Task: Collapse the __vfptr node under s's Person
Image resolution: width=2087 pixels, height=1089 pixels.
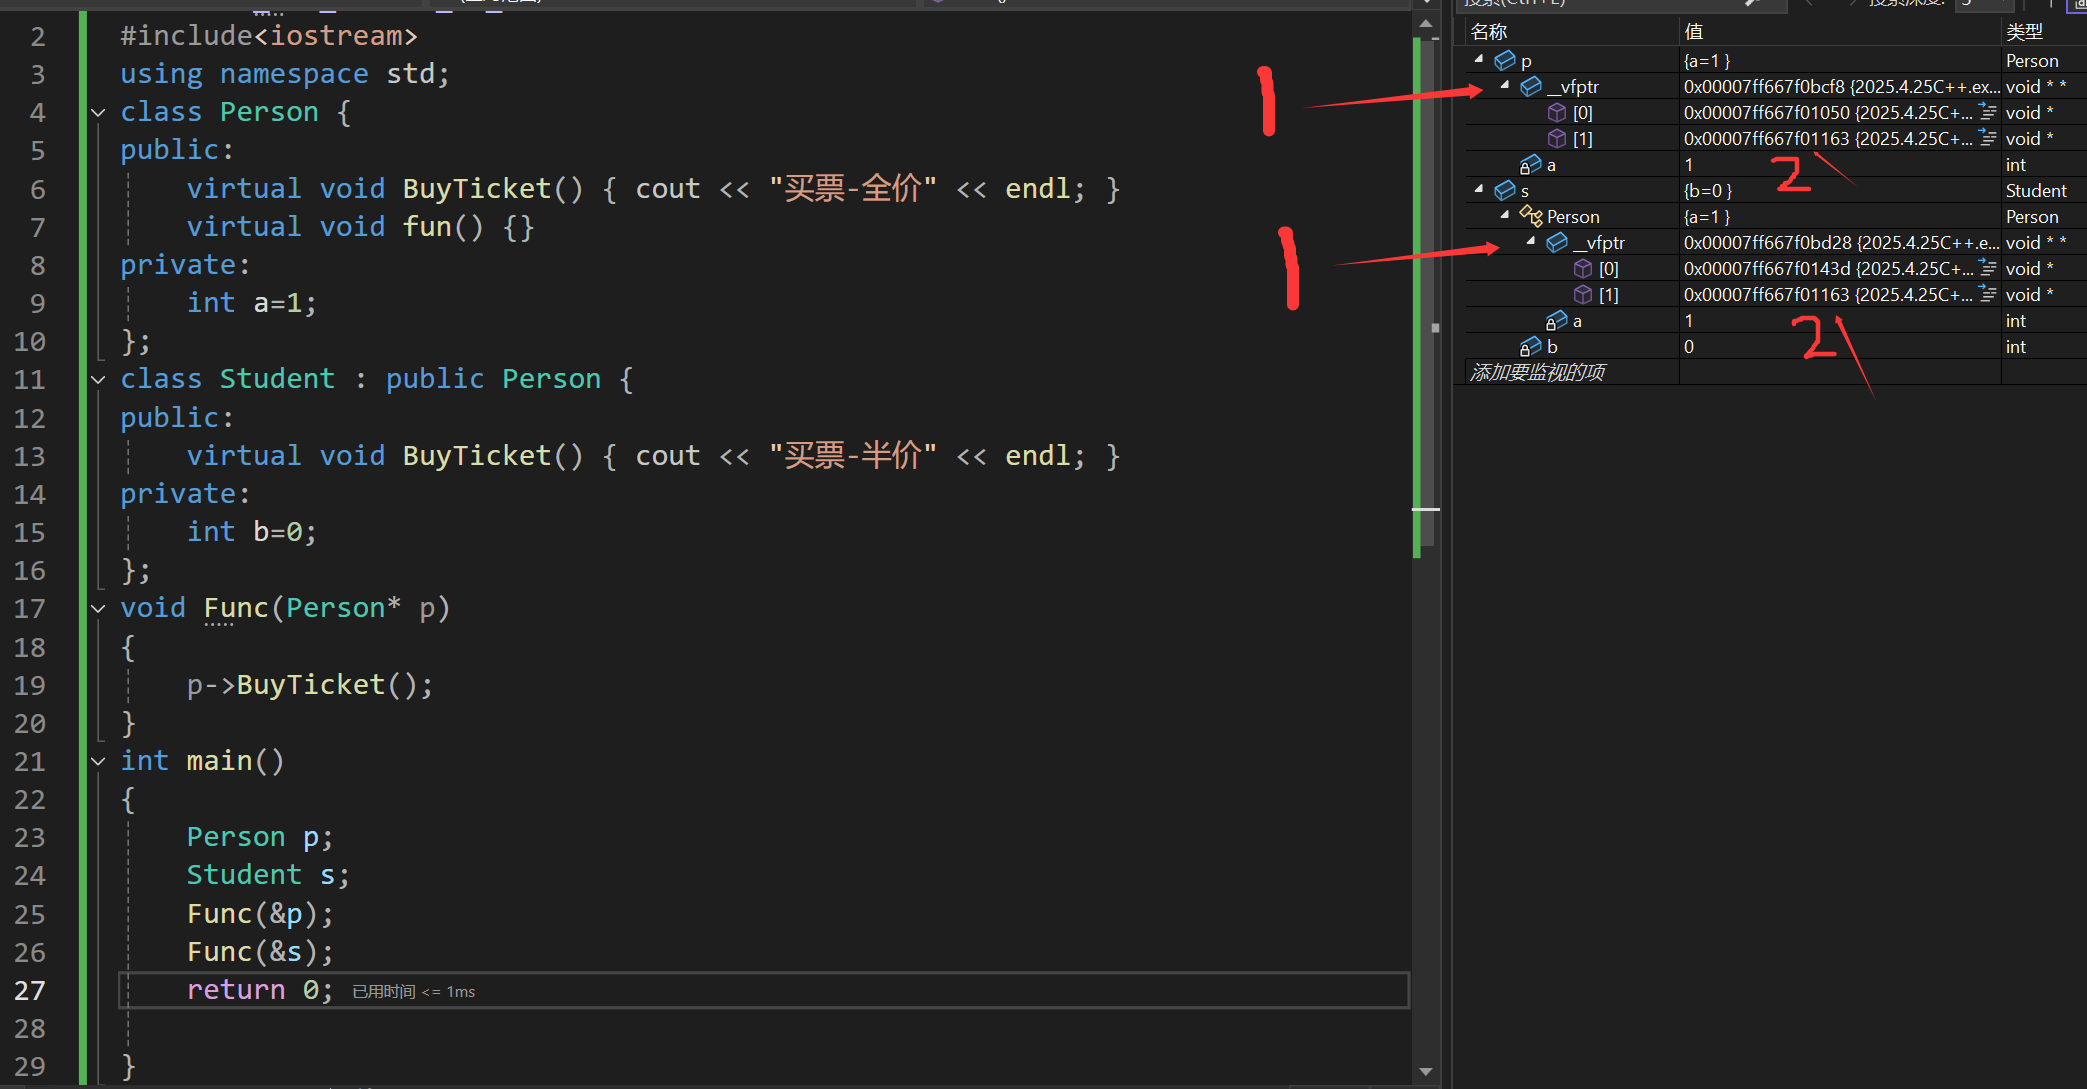Action: (1531, 242)
